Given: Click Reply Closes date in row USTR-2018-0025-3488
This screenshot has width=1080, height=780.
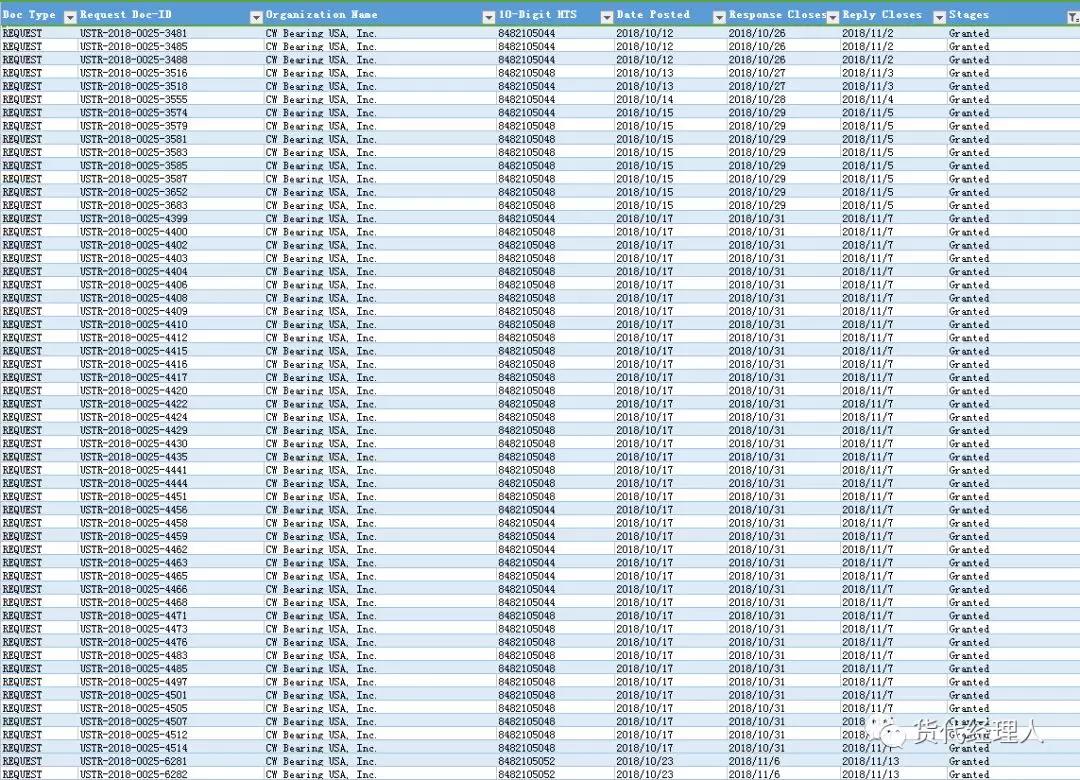Looking at the screenshot, I should pyautogui.click(x=868, y=59).
